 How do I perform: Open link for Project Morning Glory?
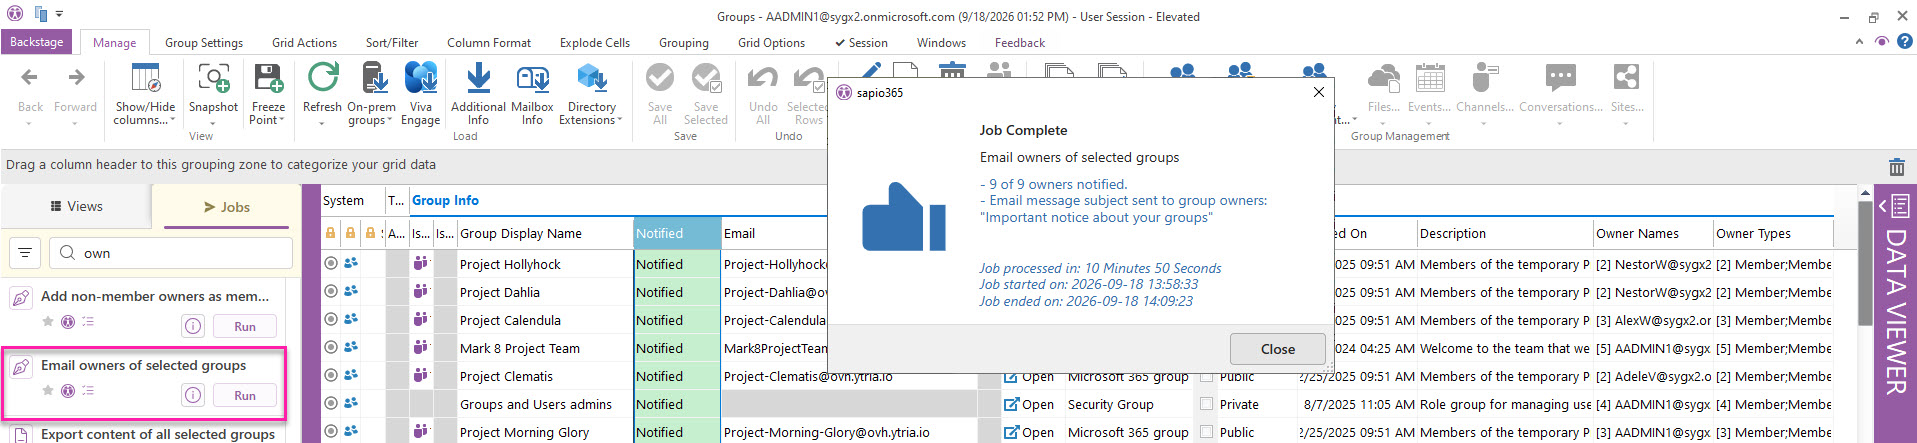click(1028, 432)
